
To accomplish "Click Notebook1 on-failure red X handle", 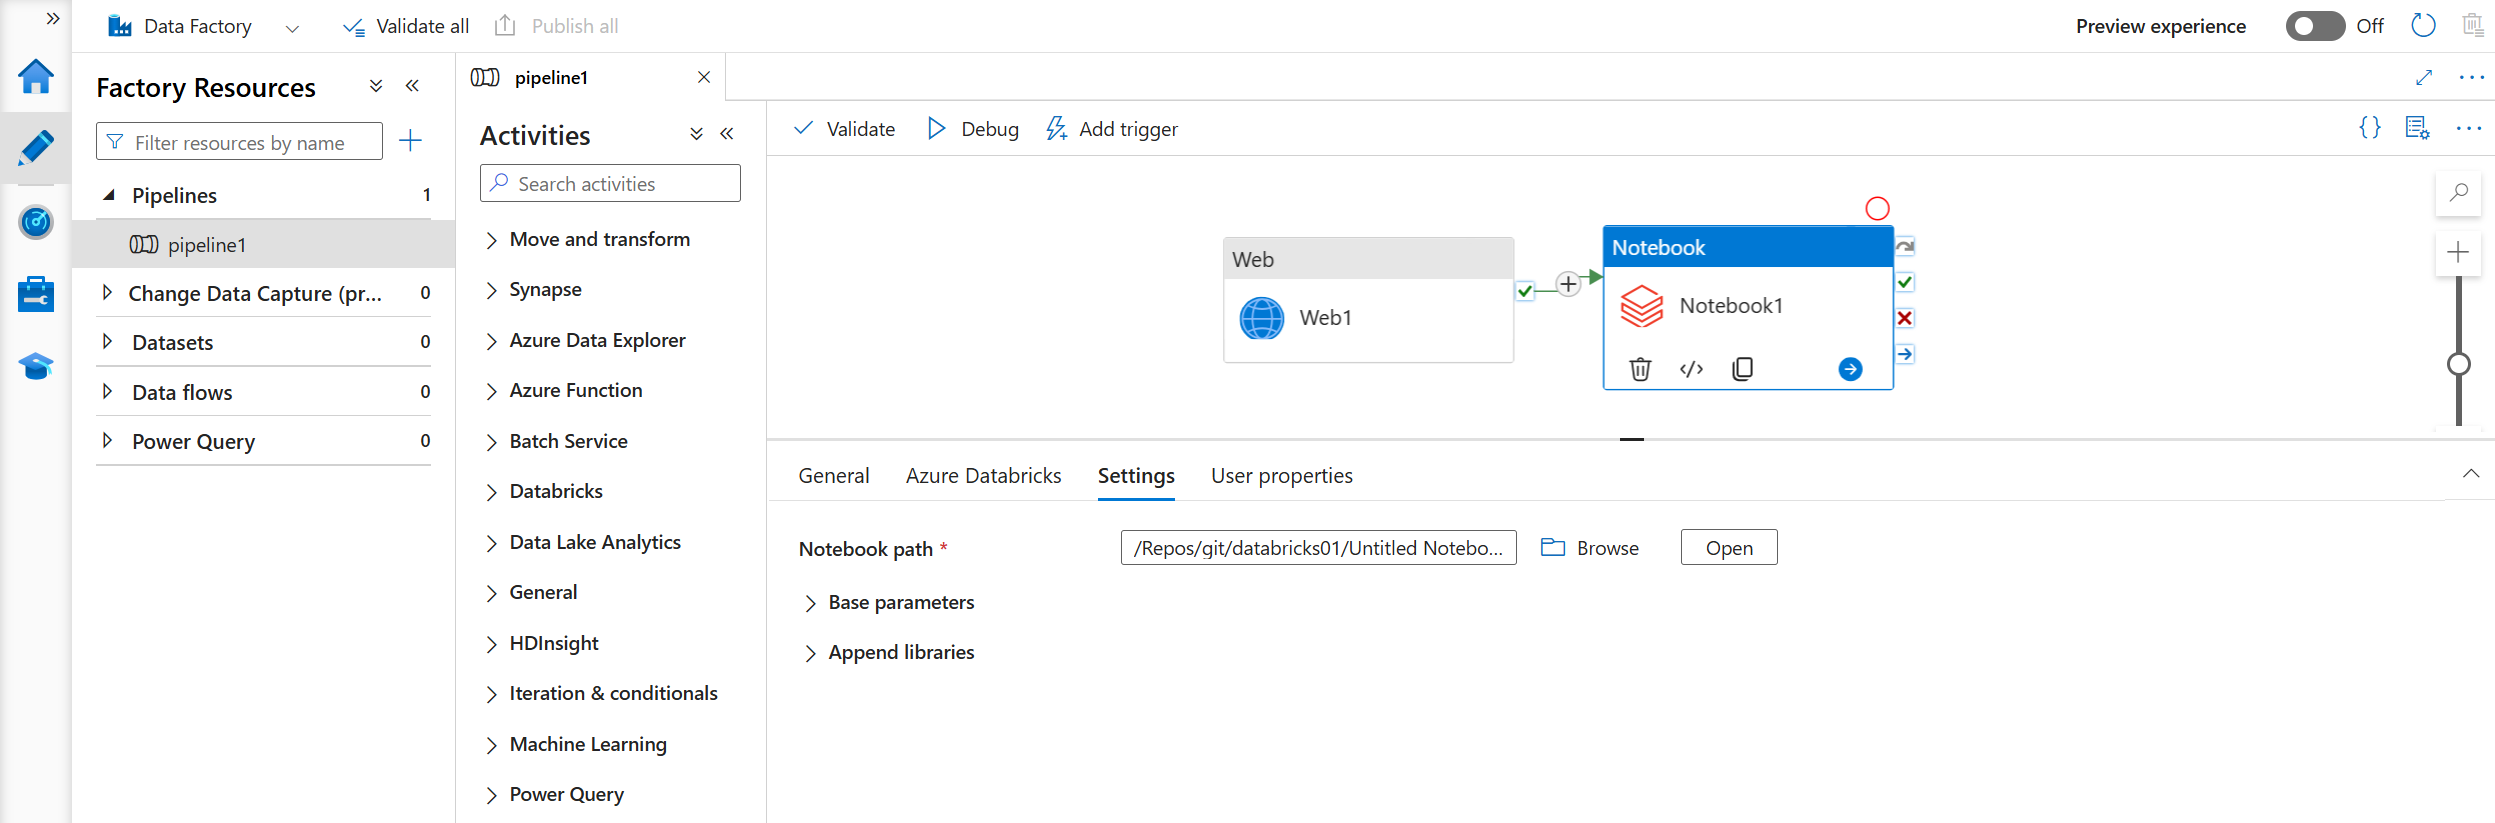I will [x=1905, y=318].
